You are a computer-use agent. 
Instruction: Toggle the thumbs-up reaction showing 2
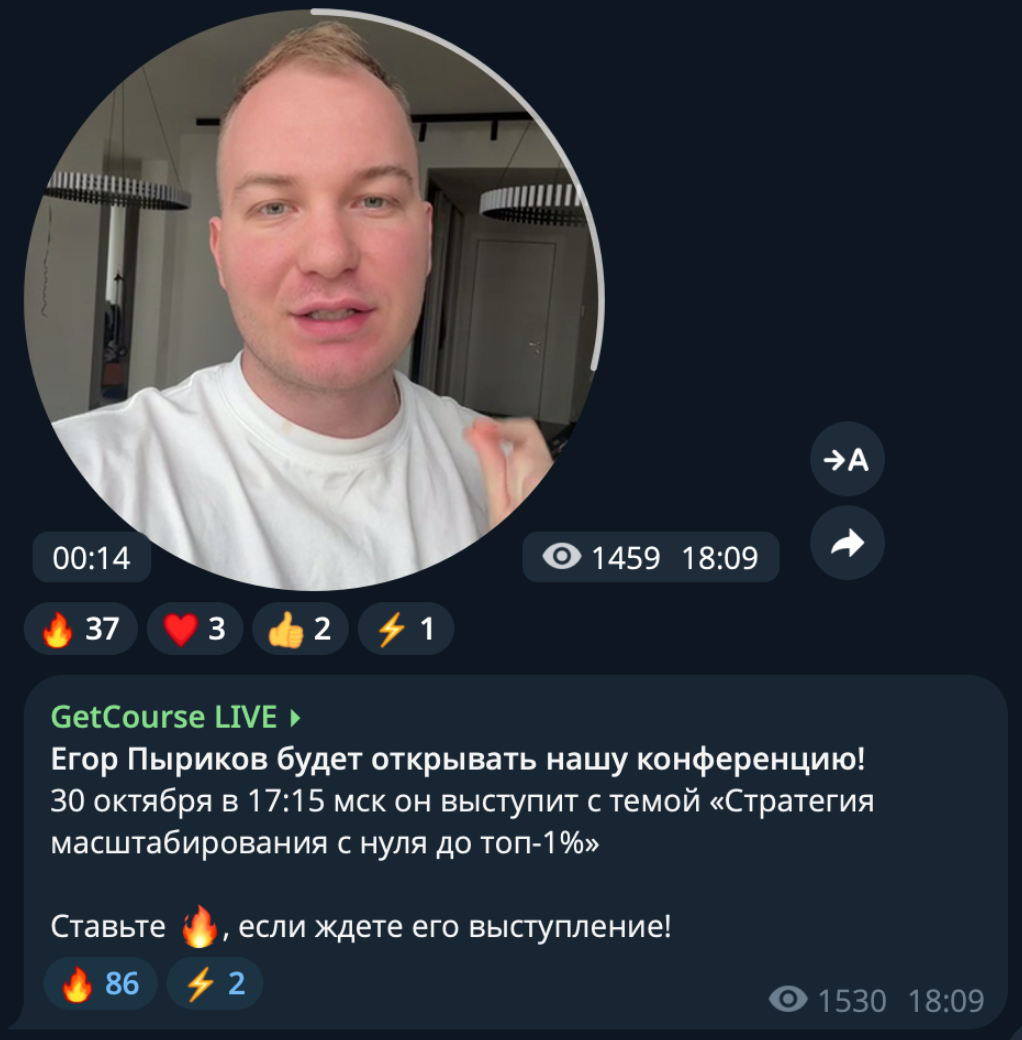pos(300,628)
